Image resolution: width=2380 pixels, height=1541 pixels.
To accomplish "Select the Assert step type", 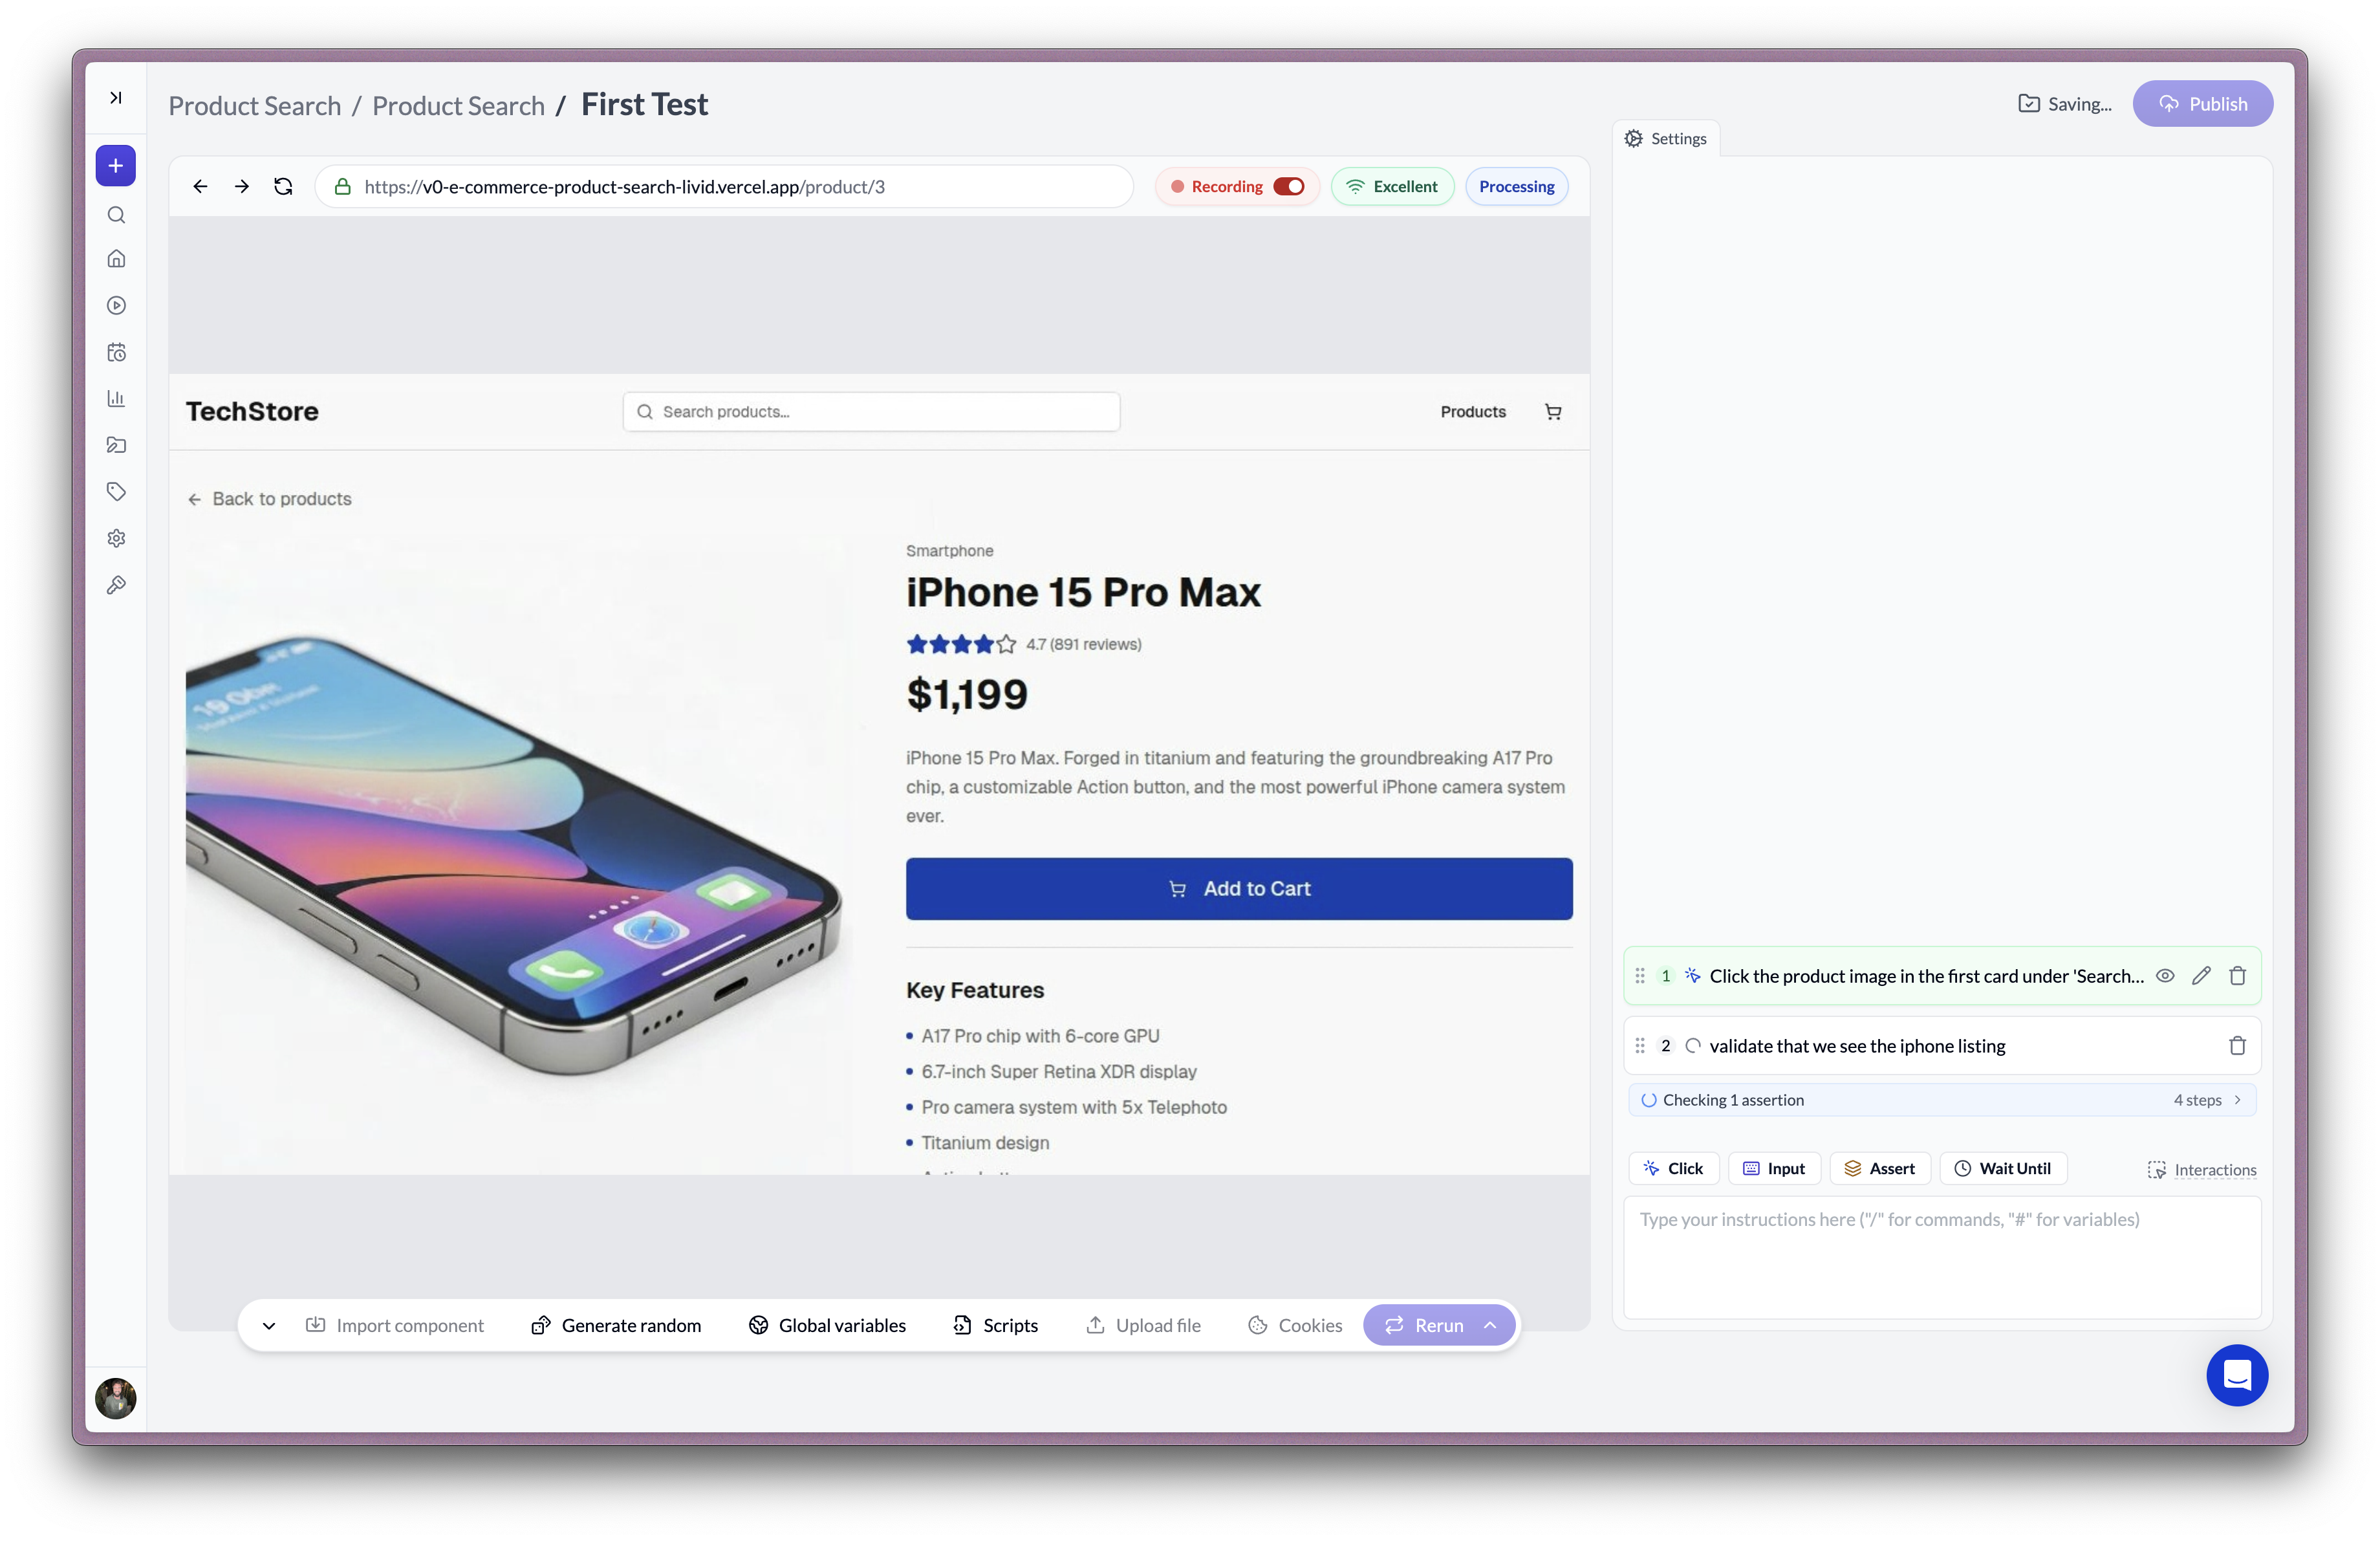I will 1879,1168.
